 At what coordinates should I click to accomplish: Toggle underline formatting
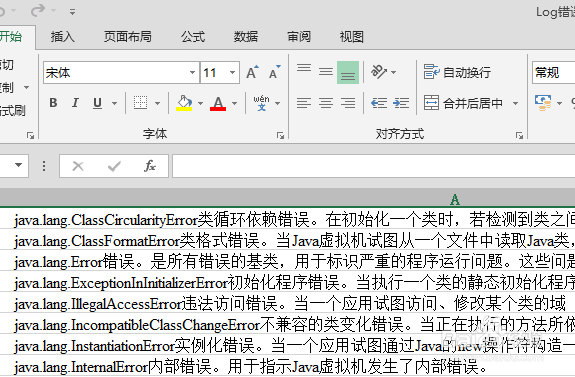coord(97,103)
